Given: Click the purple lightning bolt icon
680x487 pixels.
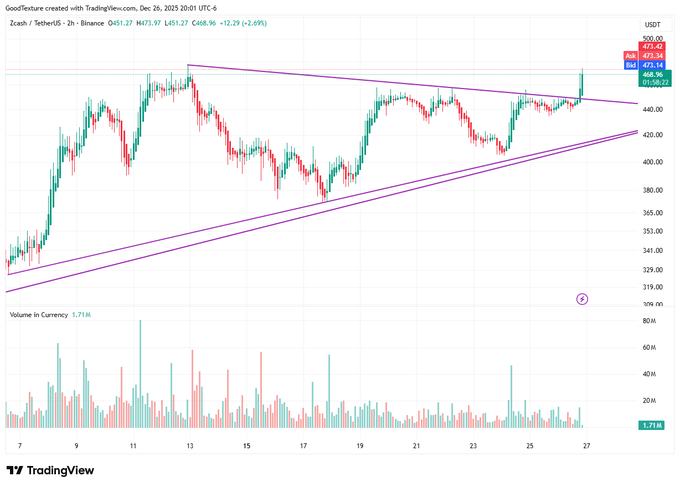Looking at the screenshot, I should [x=583, y=298].
